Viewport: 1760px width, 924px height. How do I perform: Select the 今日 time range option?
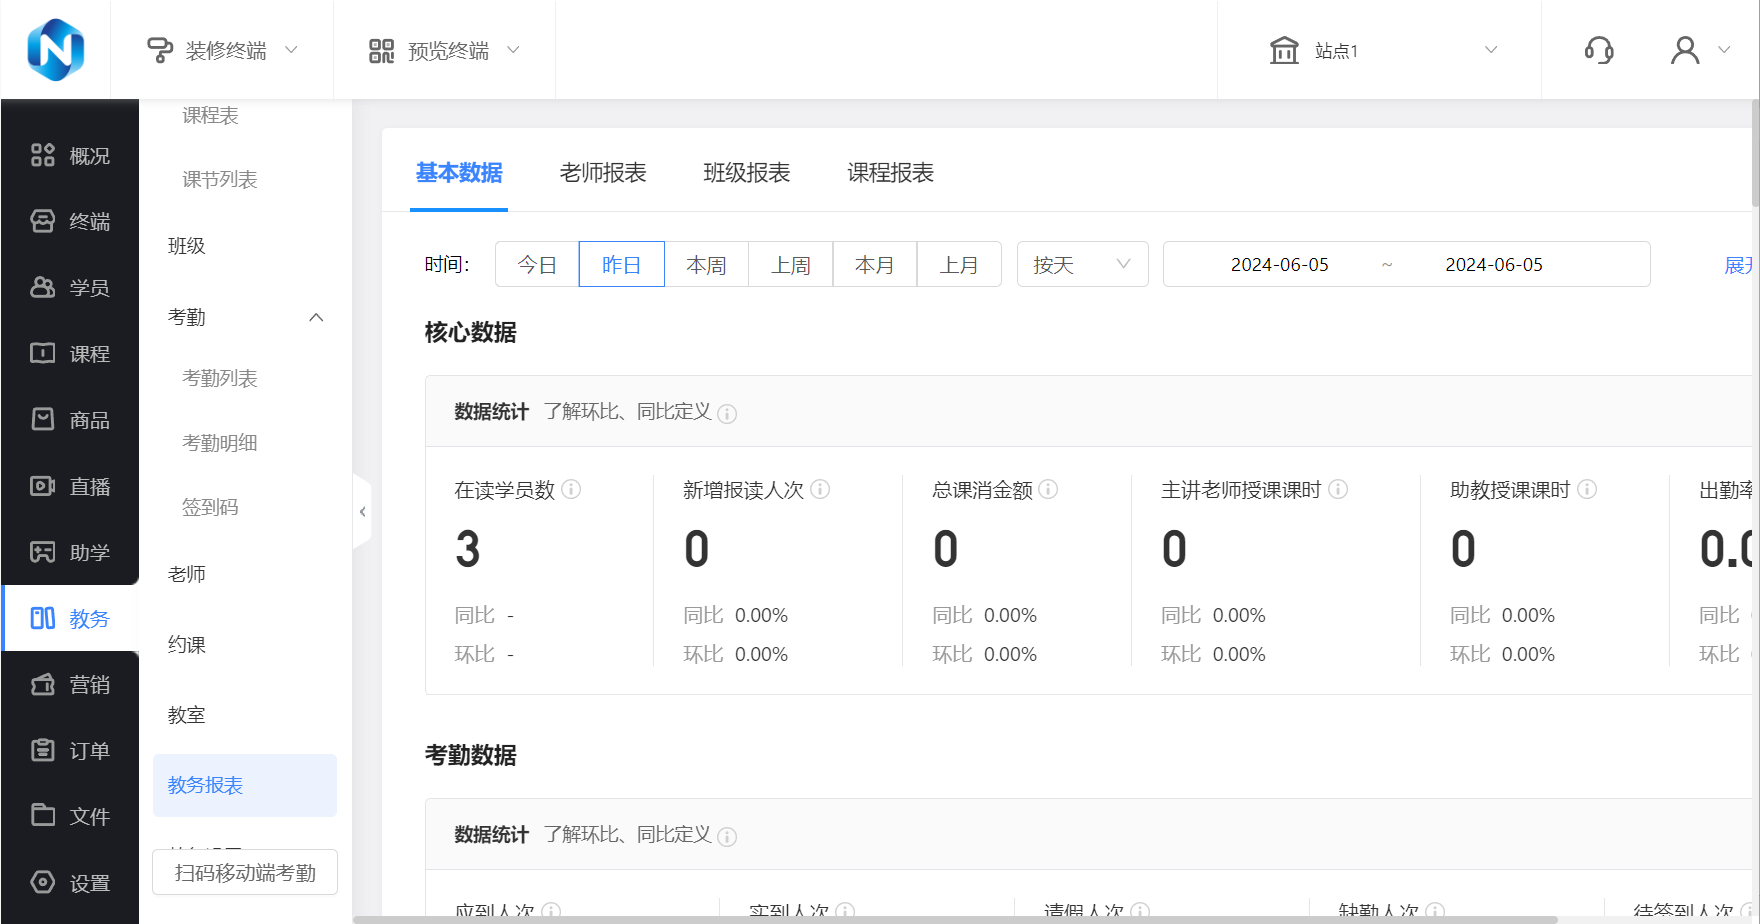(537, 265)
